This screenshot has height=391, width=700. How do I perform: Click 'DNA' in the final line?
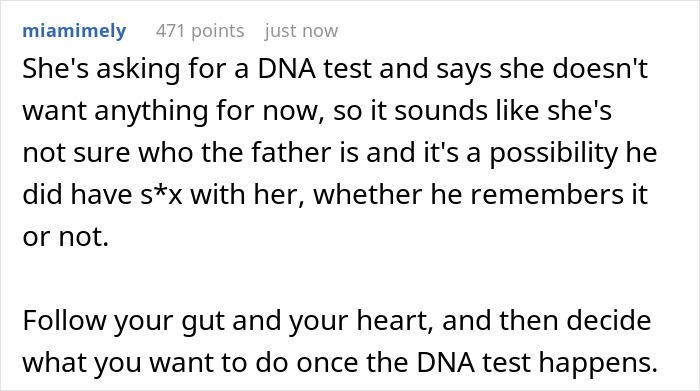coord(446,363)
